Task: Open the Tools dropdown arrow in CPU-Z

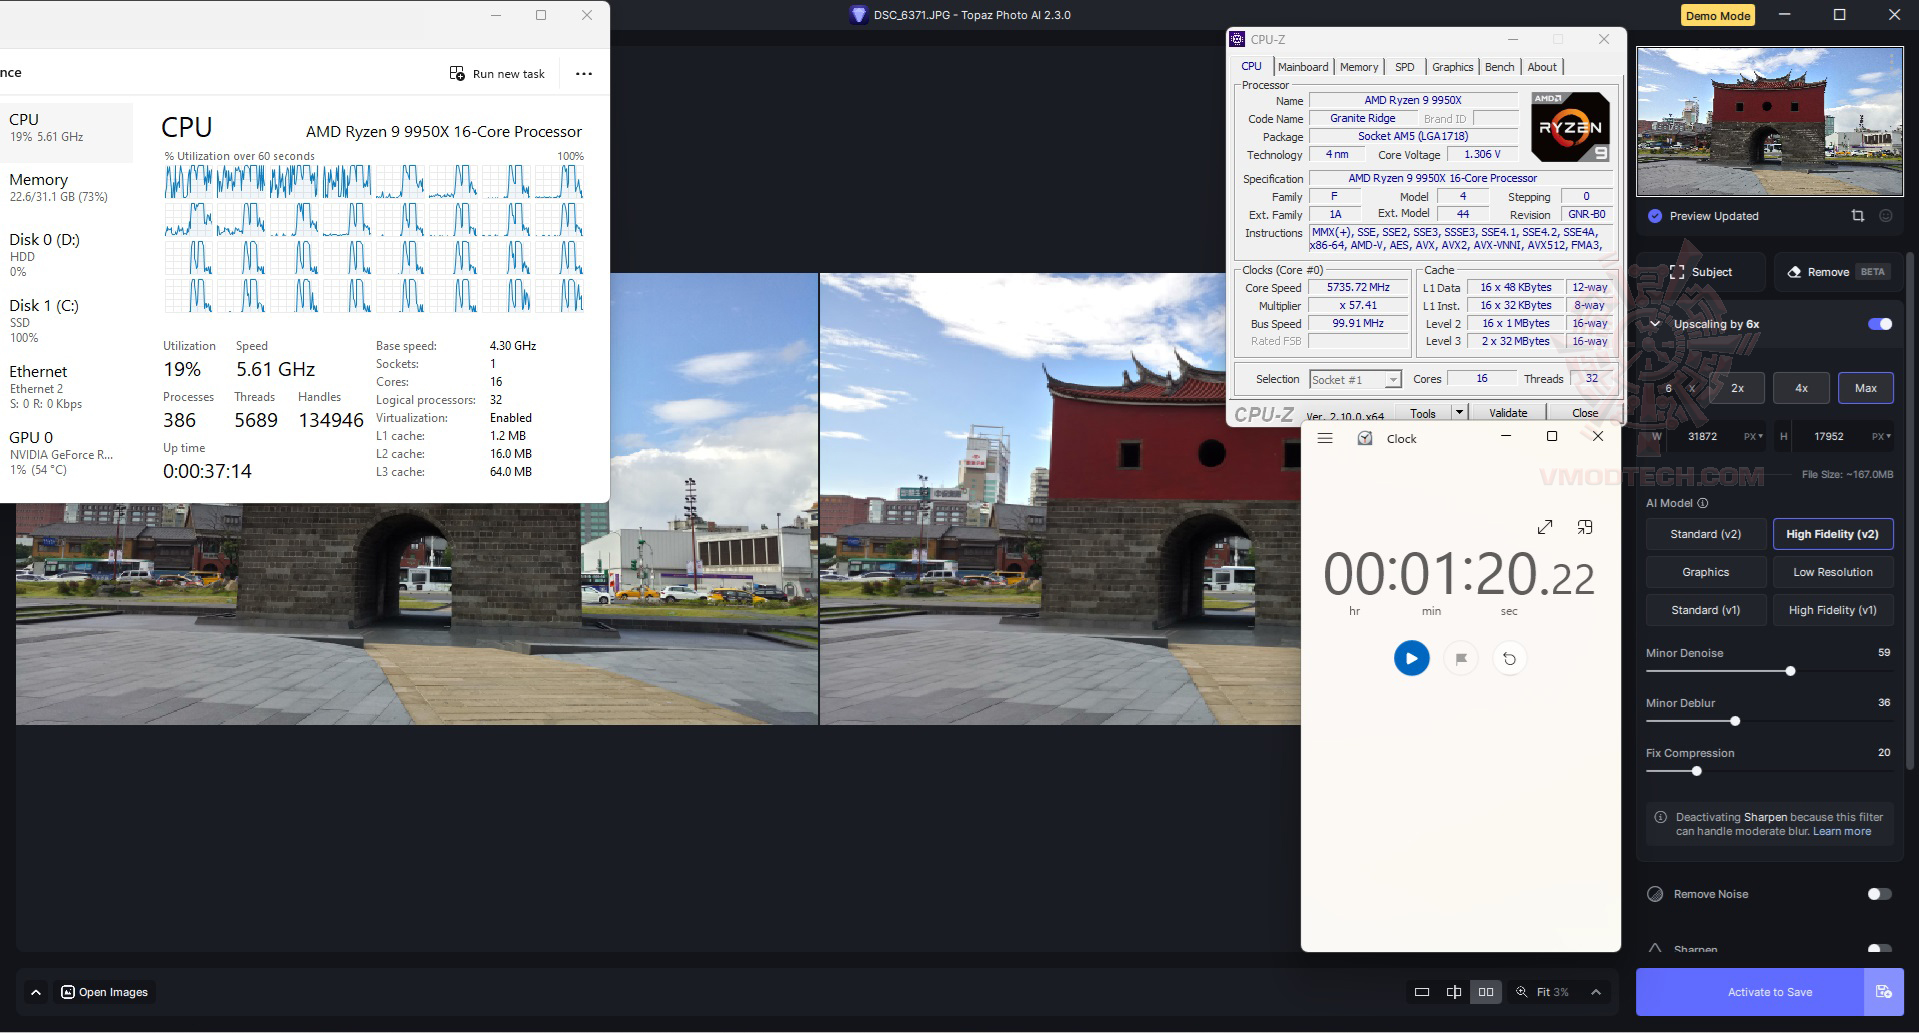Action: [x=1459, y=412]
